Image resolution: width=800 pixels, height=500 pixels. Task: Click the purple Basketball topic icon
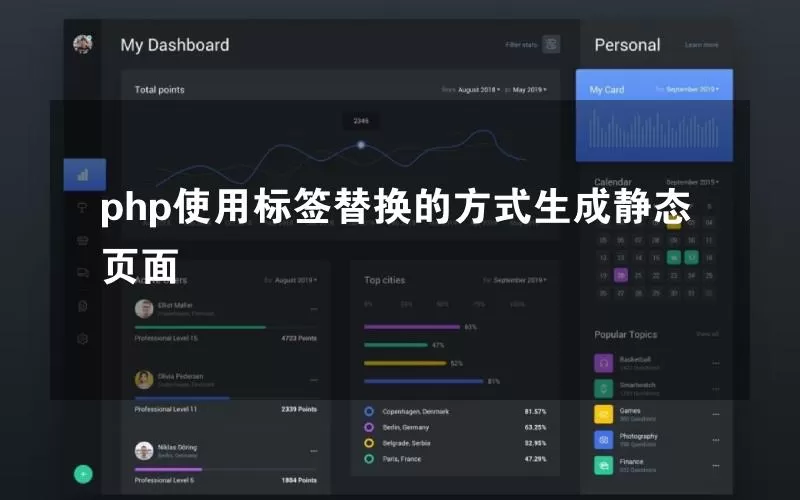(x=604, y=363)
